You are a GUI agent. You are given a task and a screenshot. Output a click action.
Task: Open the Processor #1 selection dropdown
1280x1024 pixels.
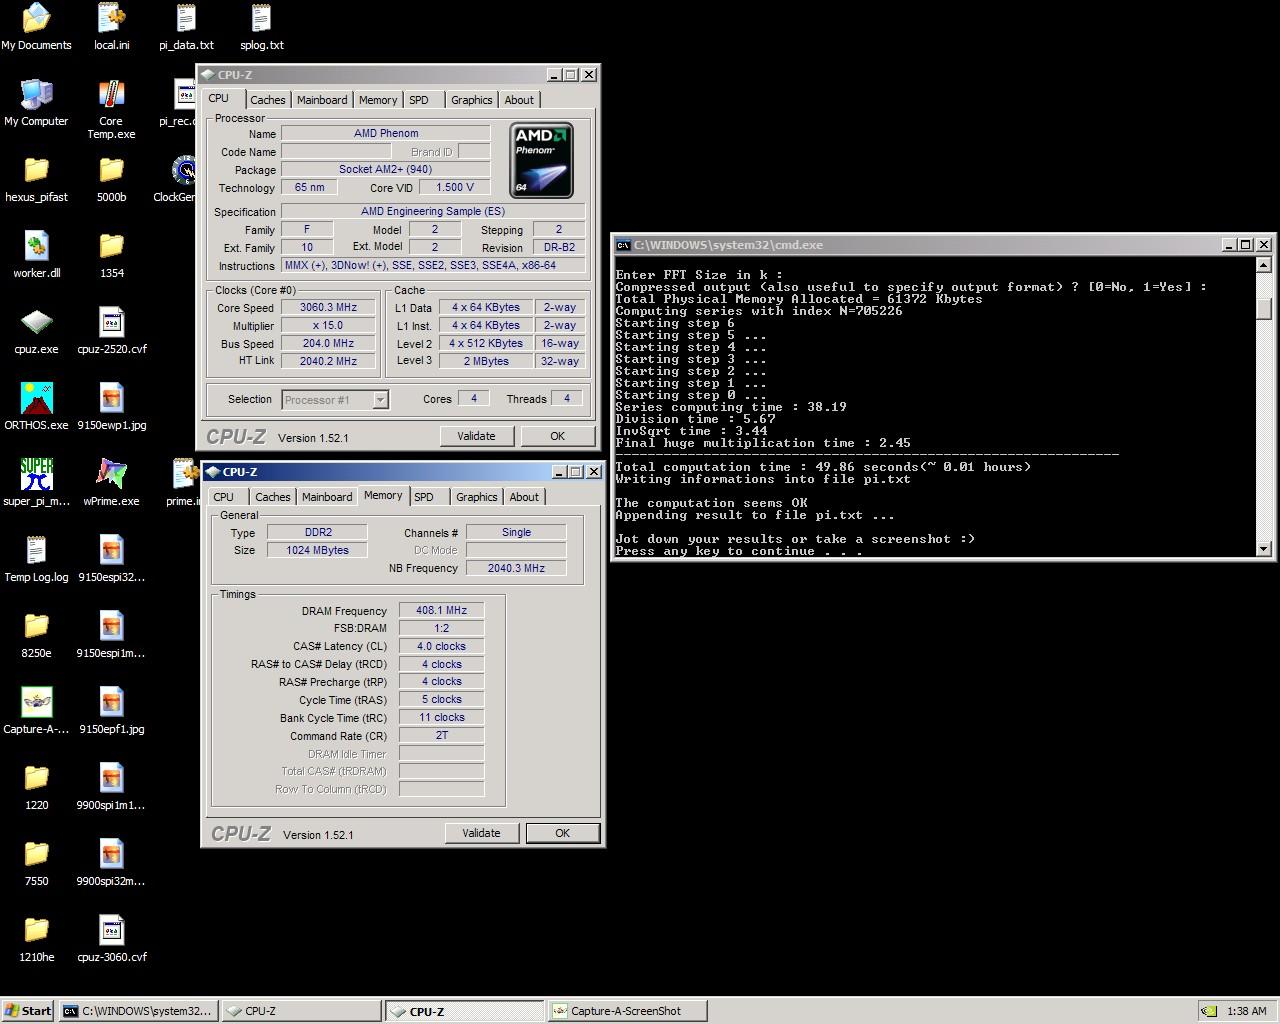[335, 399]
